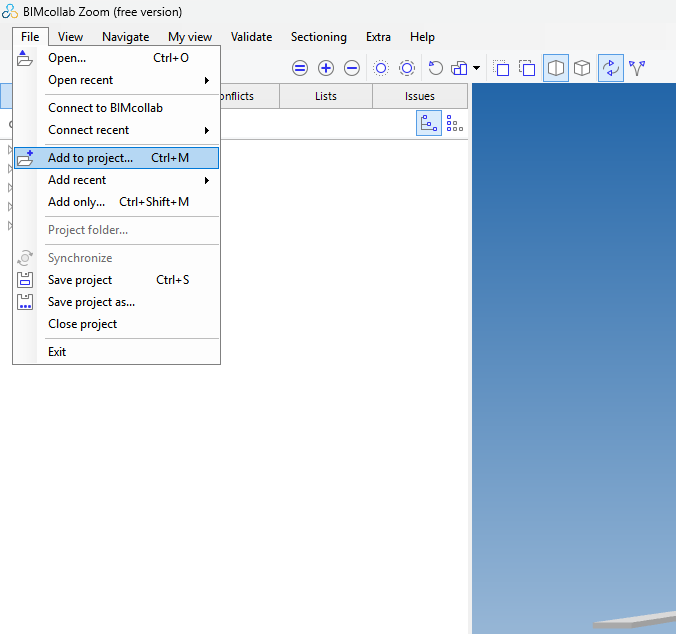Switch to the Lists tab
The height and width of the screenshot is (634, 676).
[x=326, y=96]
